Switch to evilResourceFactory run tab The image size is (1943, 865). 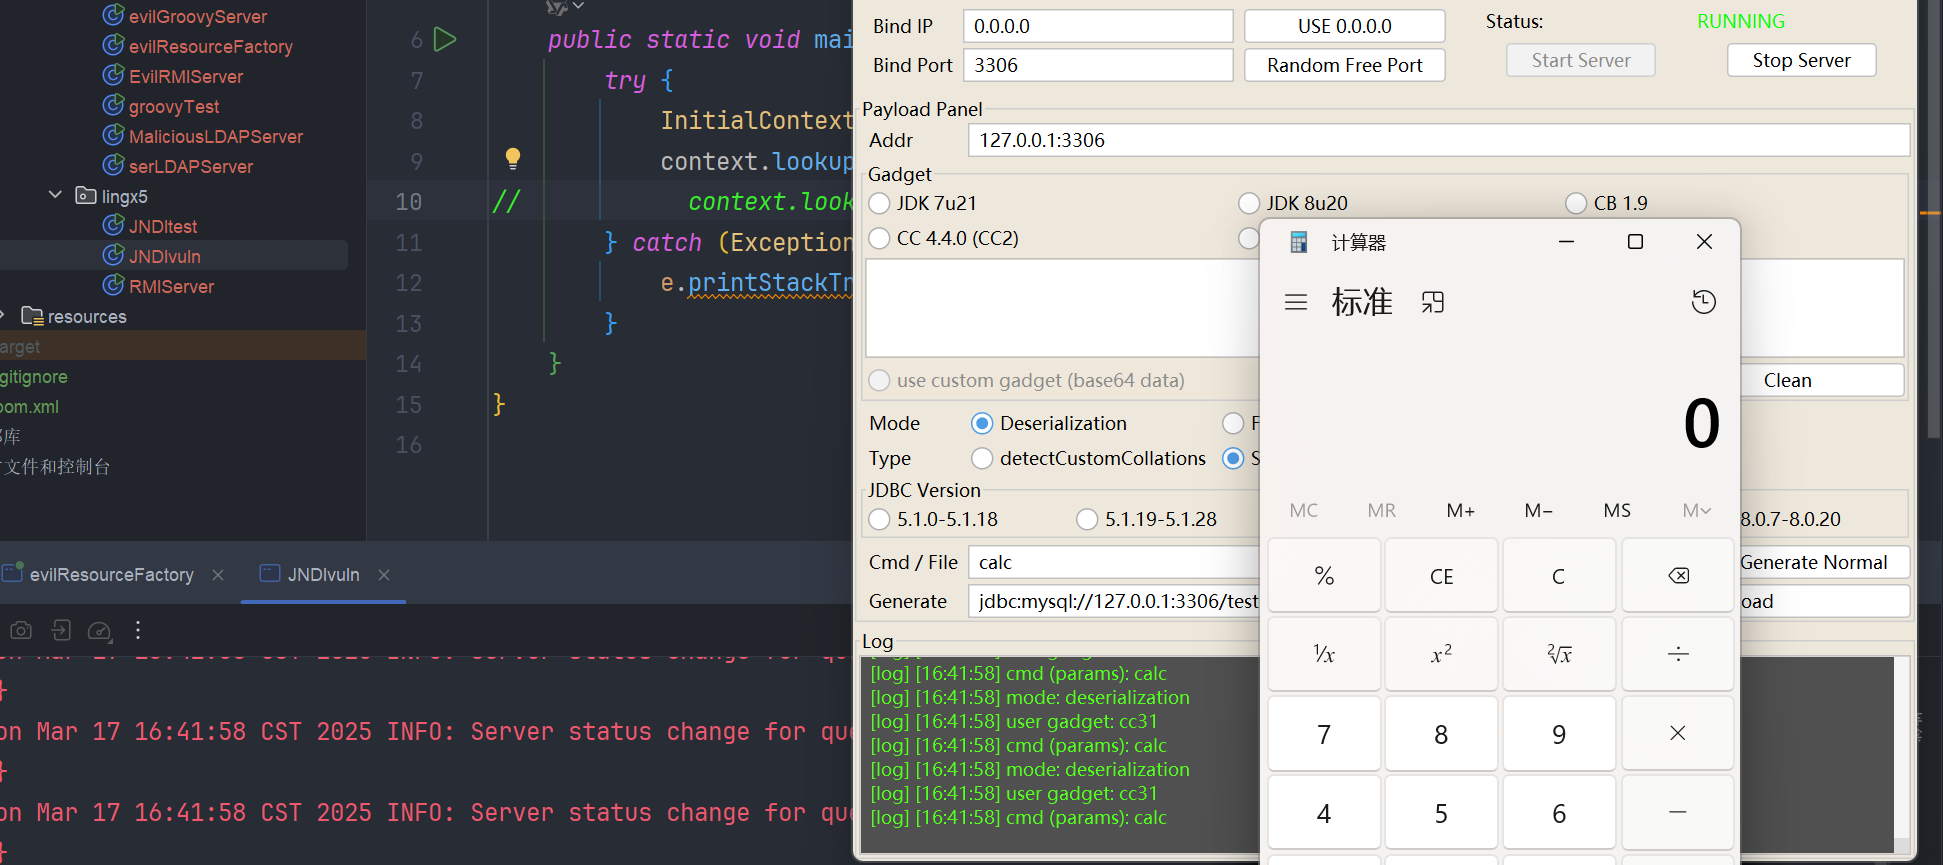click(112, 575)
